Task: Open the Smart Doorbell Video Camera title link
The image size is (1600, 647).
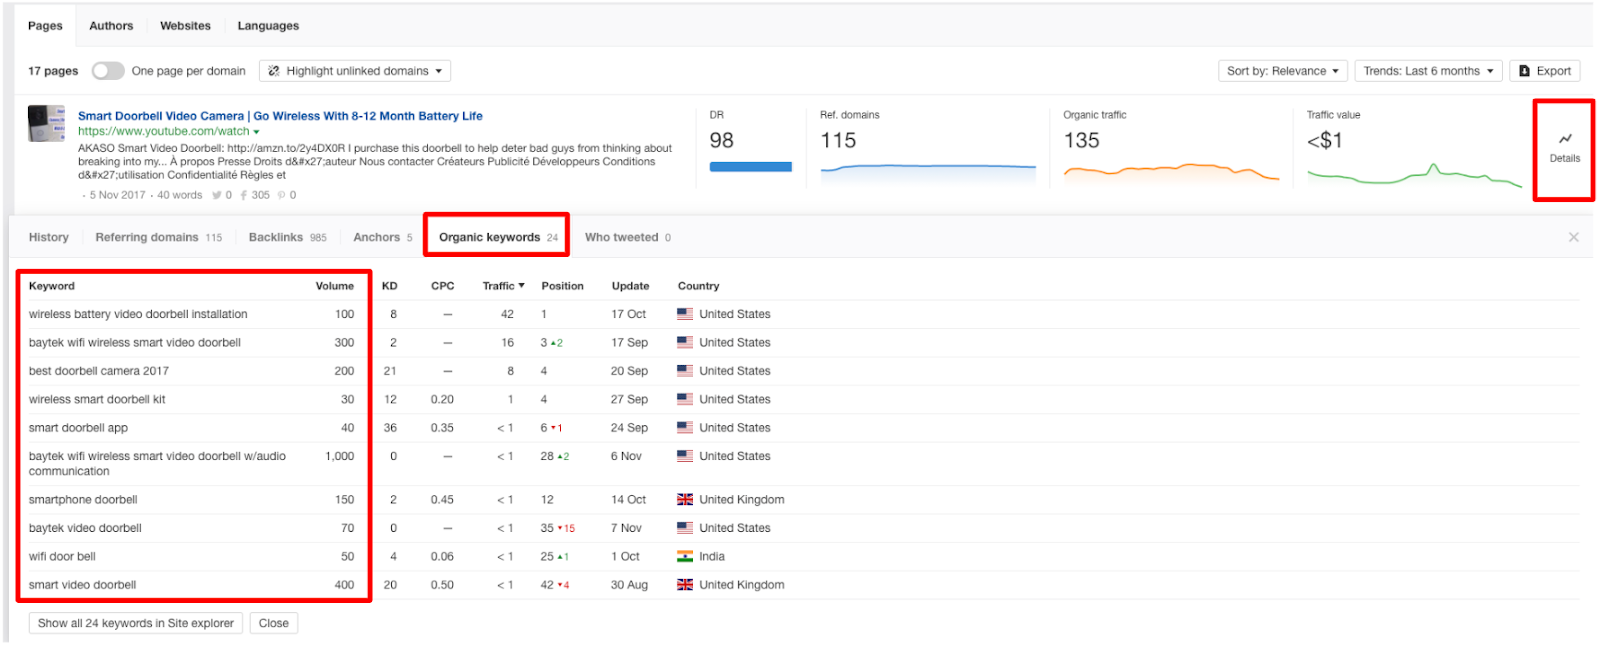Action: click(280, 116)
